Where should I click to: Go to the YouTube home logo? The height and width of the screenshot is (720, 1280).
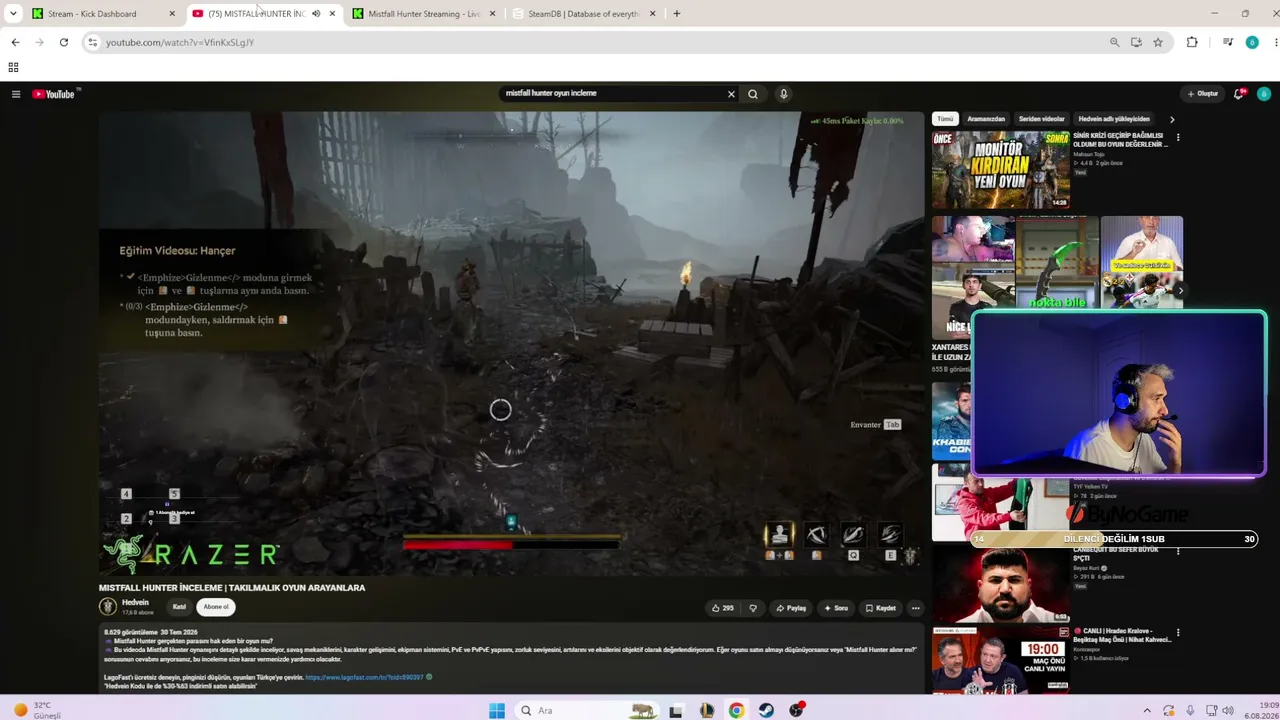[54, 94]
